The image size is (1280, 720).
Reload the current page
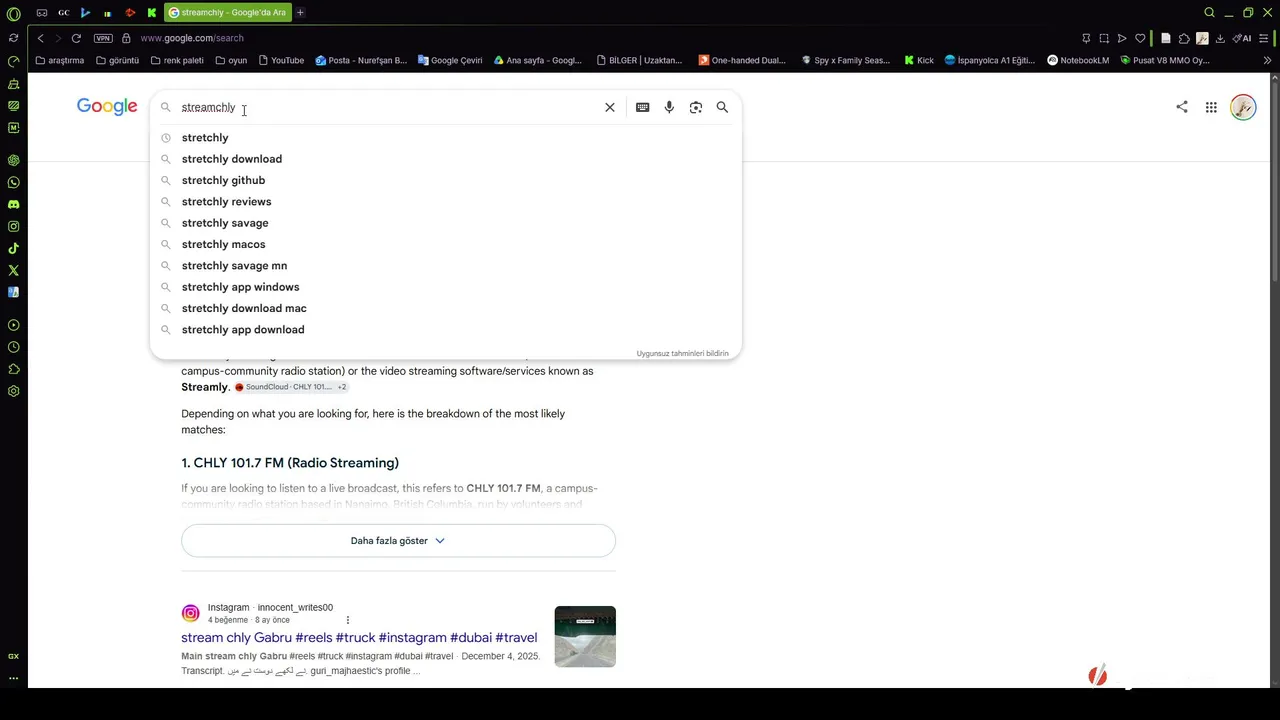point(76,38)
